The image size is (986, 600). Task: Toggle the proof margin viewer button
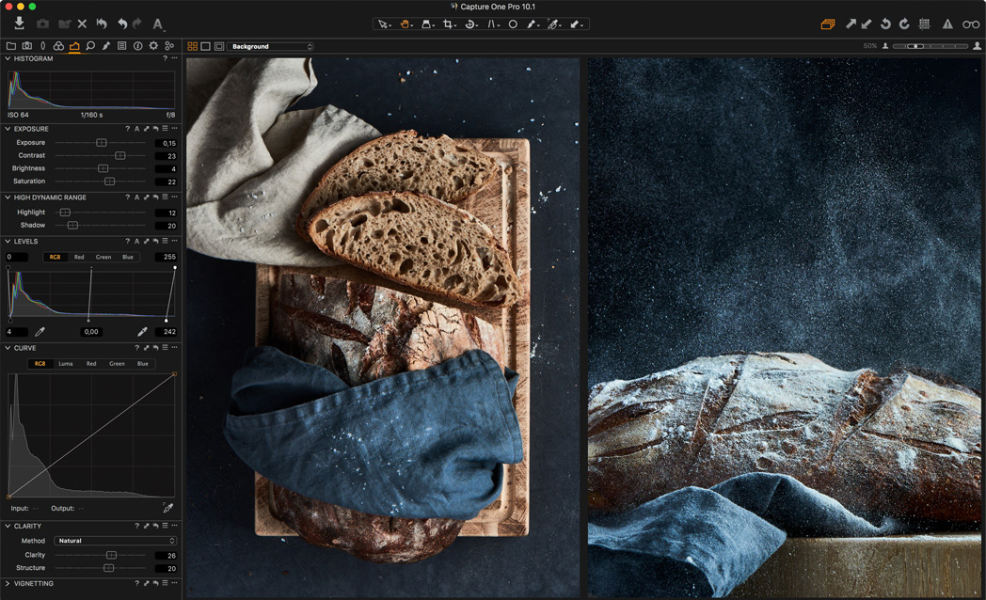click(219, 46)
